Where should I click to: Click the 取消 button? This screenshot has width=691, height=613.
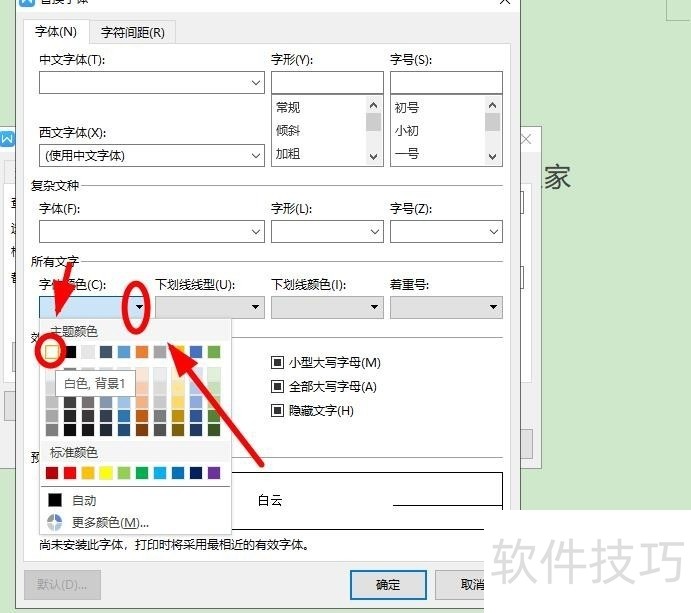[460, 585]
